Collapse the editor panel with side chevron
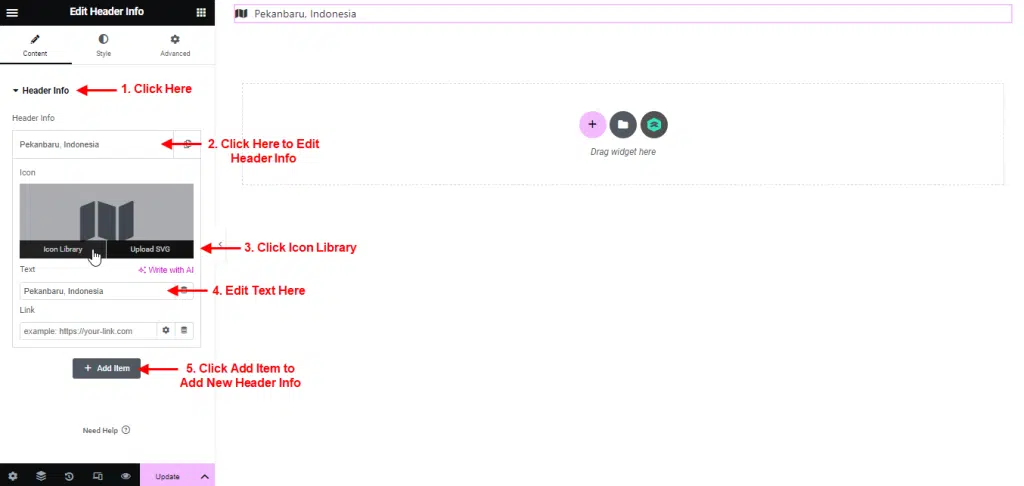This screenshot has width=1024, height=486. [x=220, y=244]
